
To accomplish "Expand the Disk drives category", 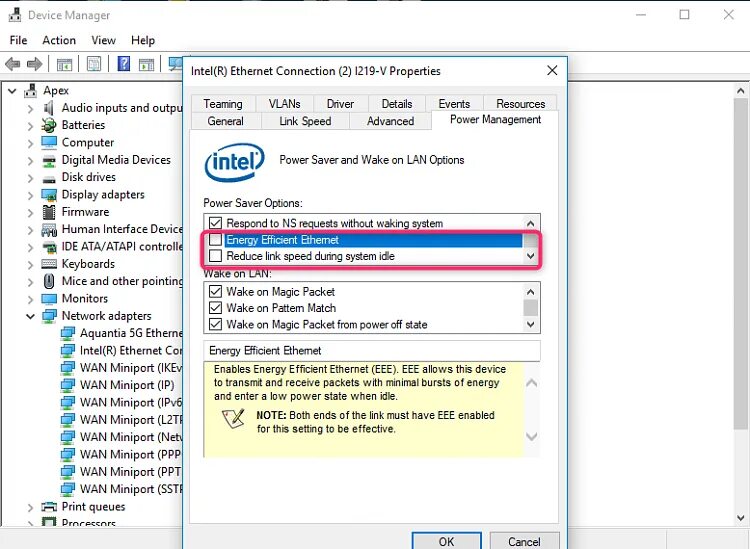I will pyautogui.click(x=31, y=178).
